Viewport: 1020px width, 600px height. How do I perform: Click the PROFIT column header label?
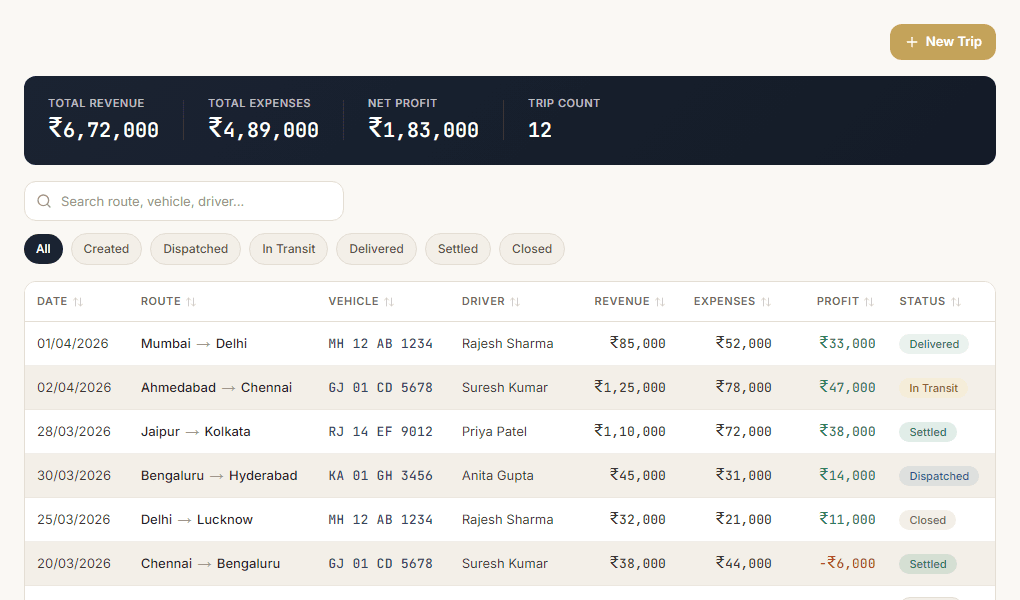838,301
